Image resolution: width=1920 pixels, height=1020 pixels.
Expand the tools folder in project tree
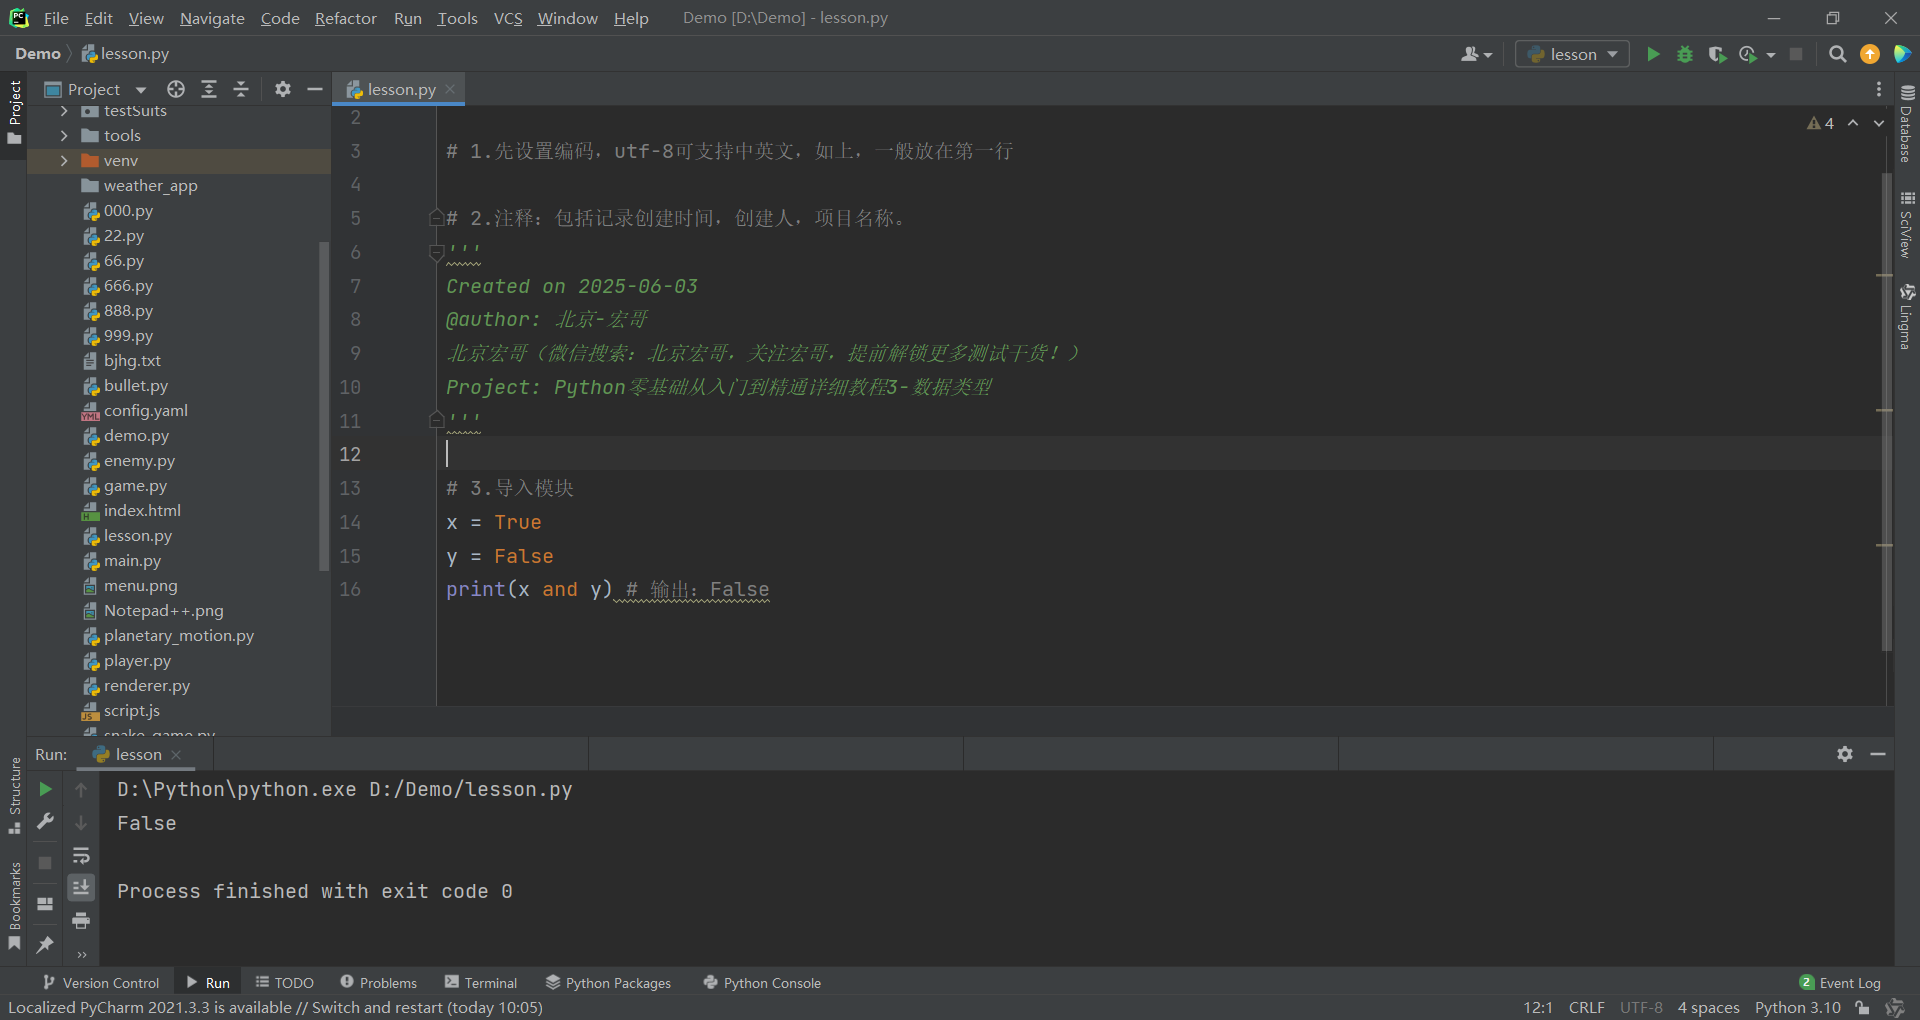(x=64, y=135)
